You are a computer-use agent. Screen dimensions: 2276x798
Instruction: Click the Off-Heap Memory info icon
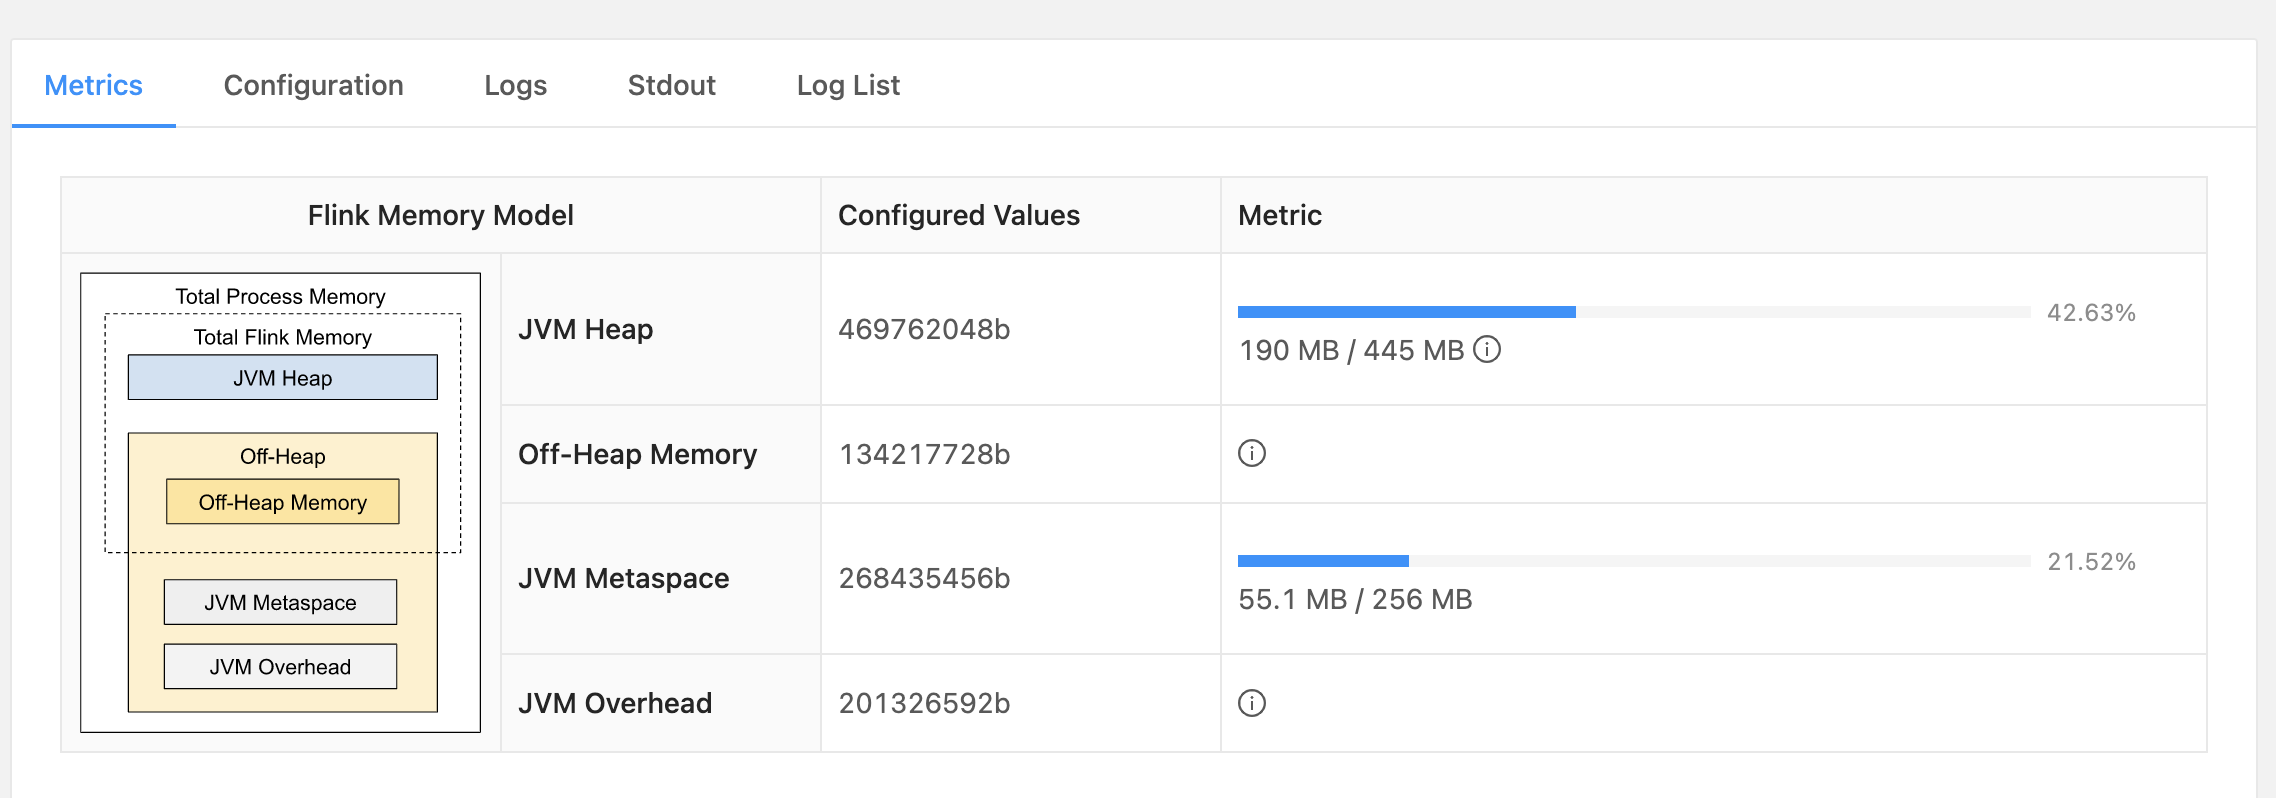(x=1252, y=453)
